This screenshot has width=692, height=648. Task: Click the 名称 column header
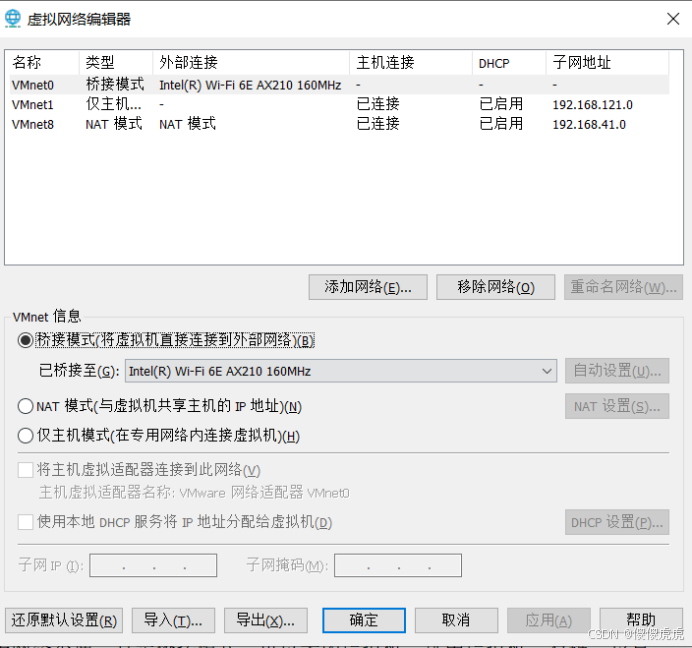43,62
